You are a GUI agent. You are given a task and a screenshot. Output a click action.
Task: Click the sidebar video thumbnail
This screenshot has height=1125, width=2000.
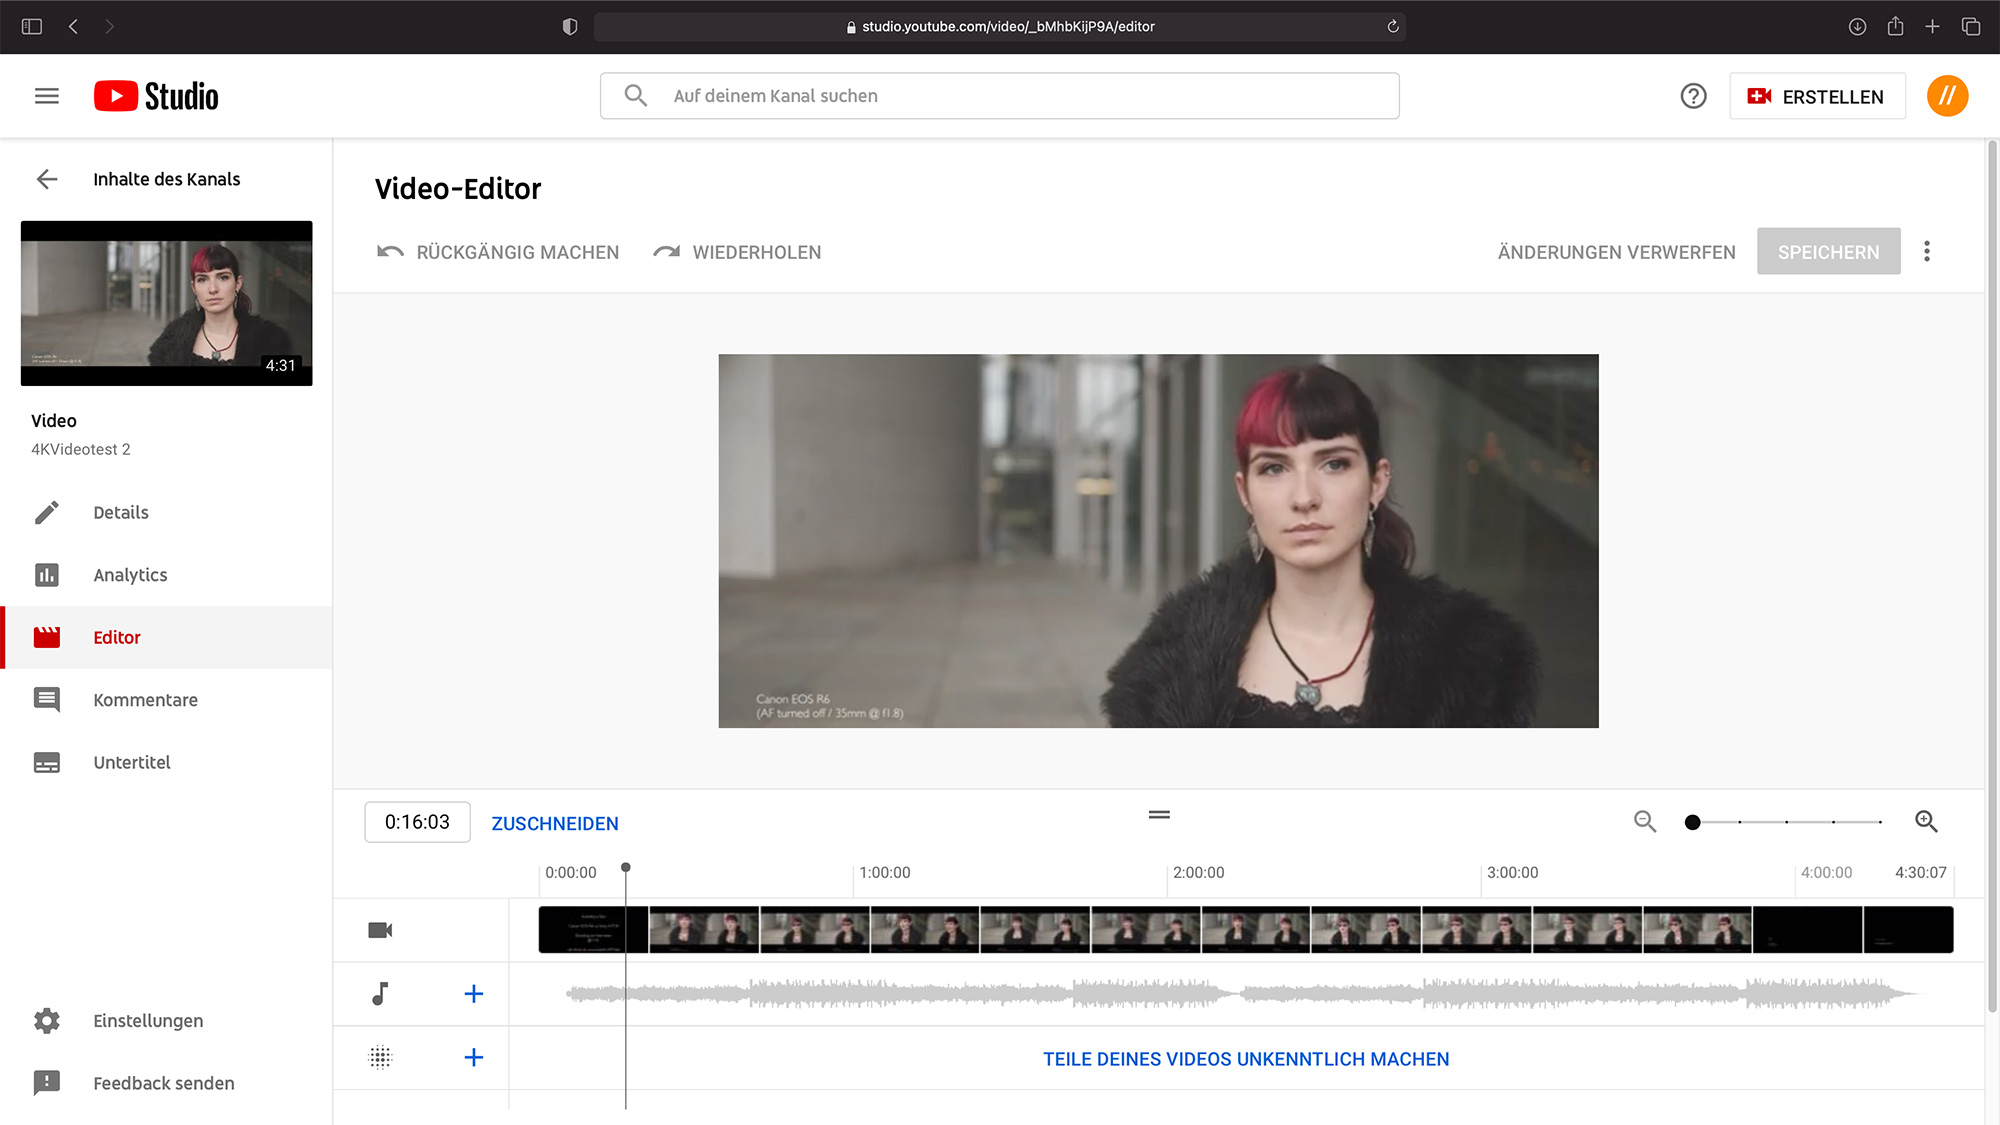tap(166, 303)
